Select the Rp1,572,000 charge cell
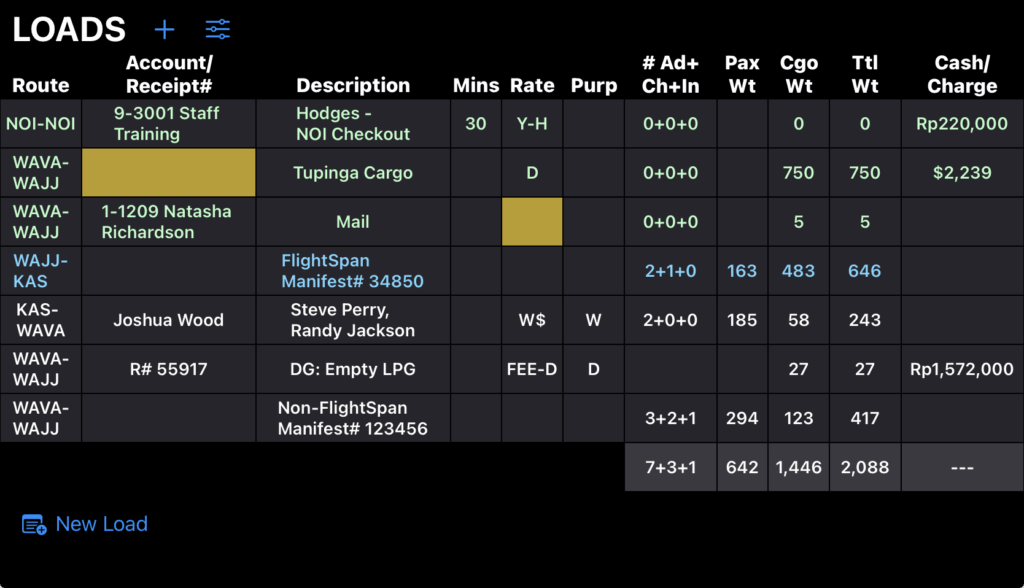The image size is (1024, 588). 962,369
